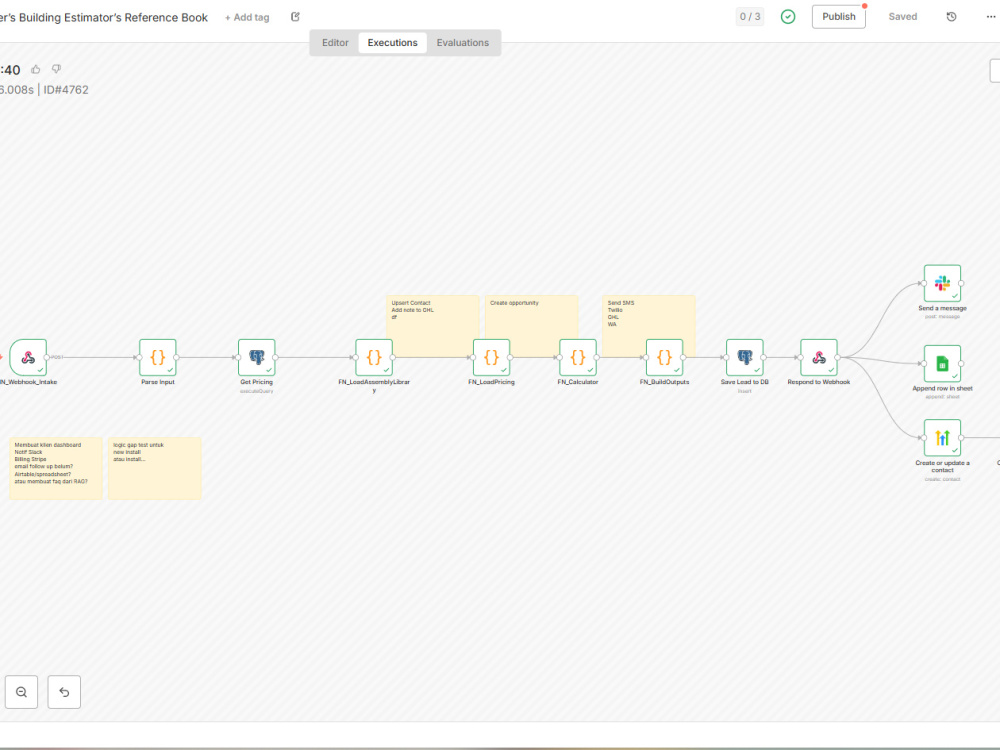The height and width of the screenshot is (750, 1000).
Task: Click the Send a message node label
Action: pyautogui.click(x=943, y=308)
